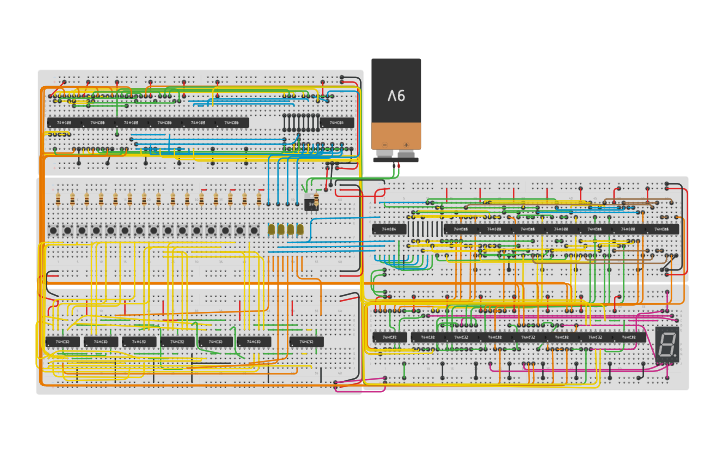Click the rightmost chip on bottom-left breadboard
This screenshot has width=725, height=453.
pyautogui.click(x=306, y=341)
